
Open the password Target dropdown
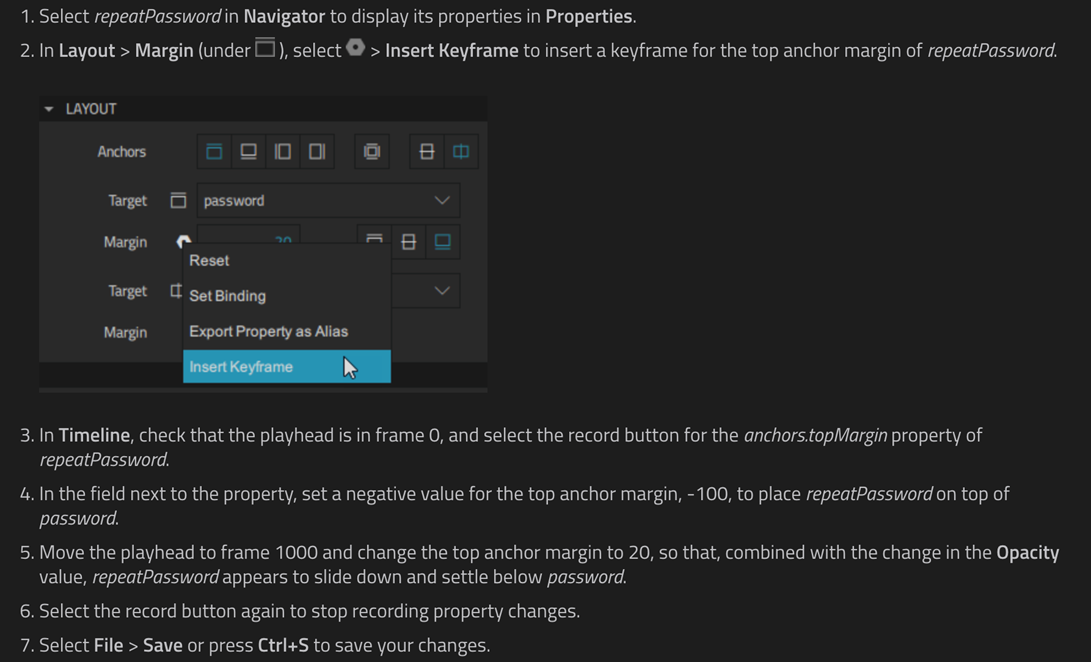[x=328, y=200]
